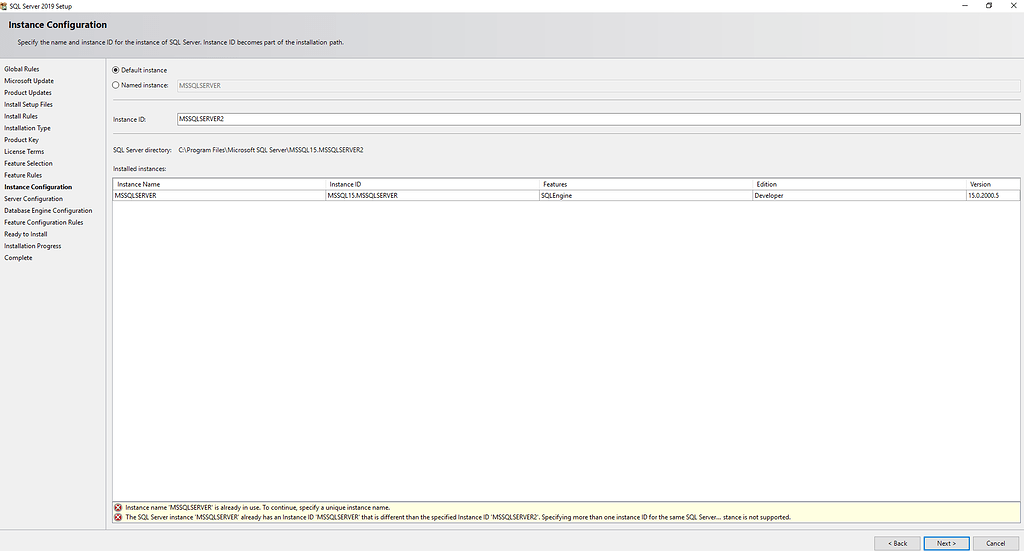Click the Named instance text box
Viewport: 1024px width, 551px height.
tap(597, 86)
